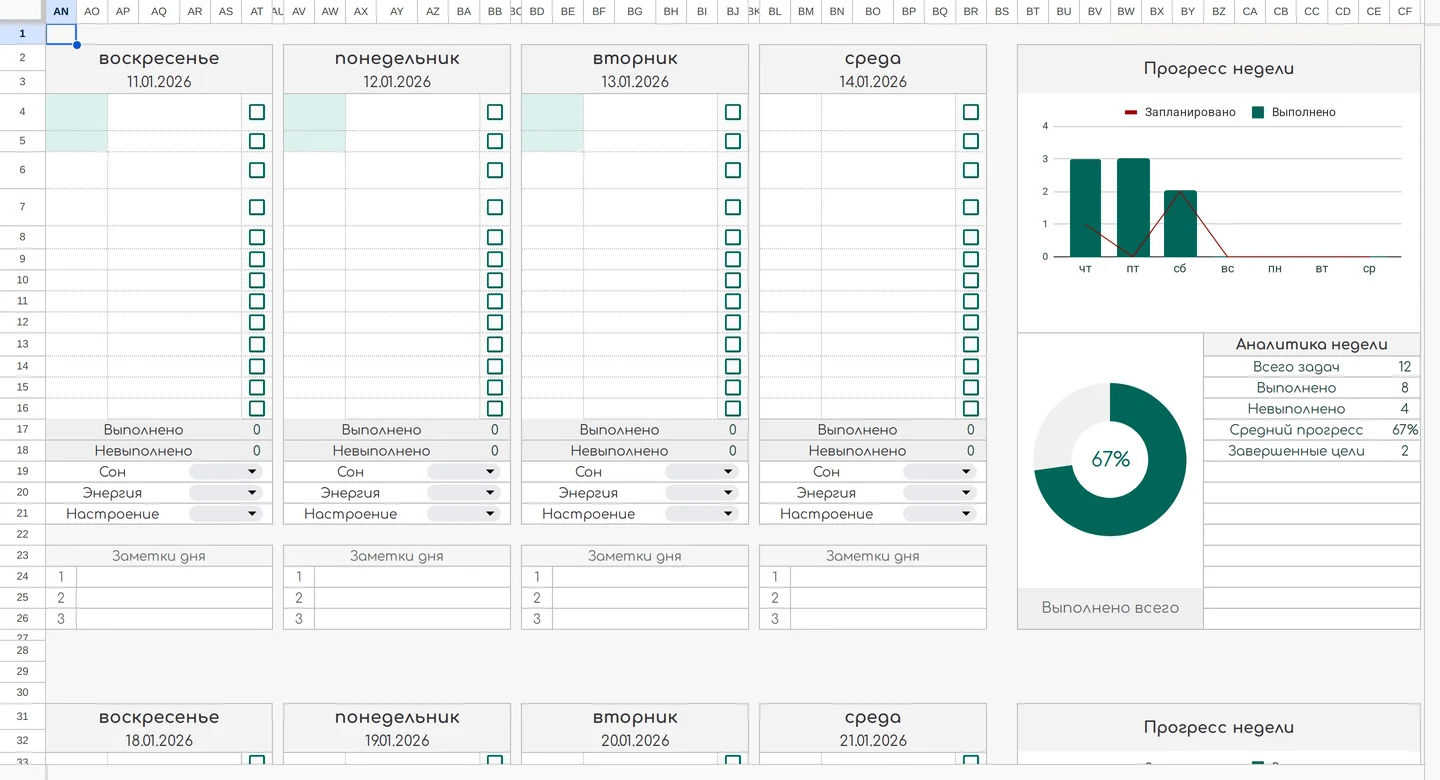Screen dimensions: 1440x780
Task: Click note line 3 under среда 14.01.2026
Action: tap(888, 619)
